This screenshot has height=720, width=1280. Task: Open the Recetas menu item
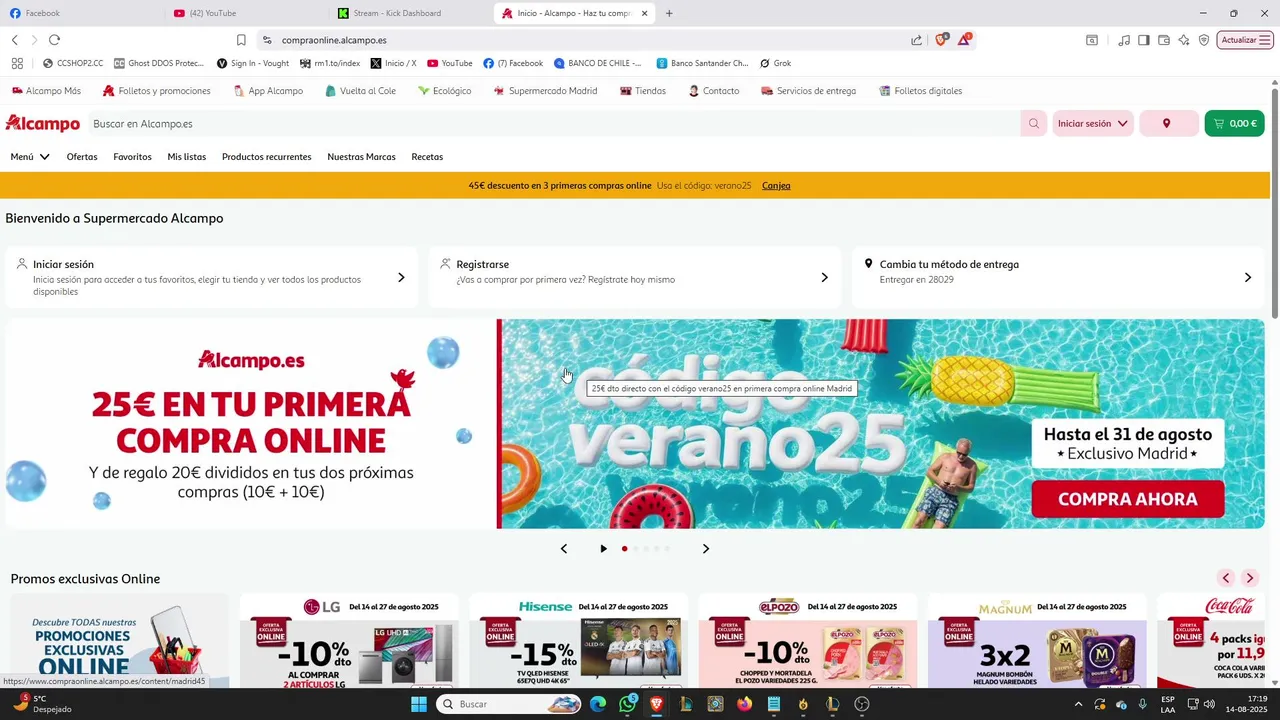pyautogui.click(x=427, y=157)
